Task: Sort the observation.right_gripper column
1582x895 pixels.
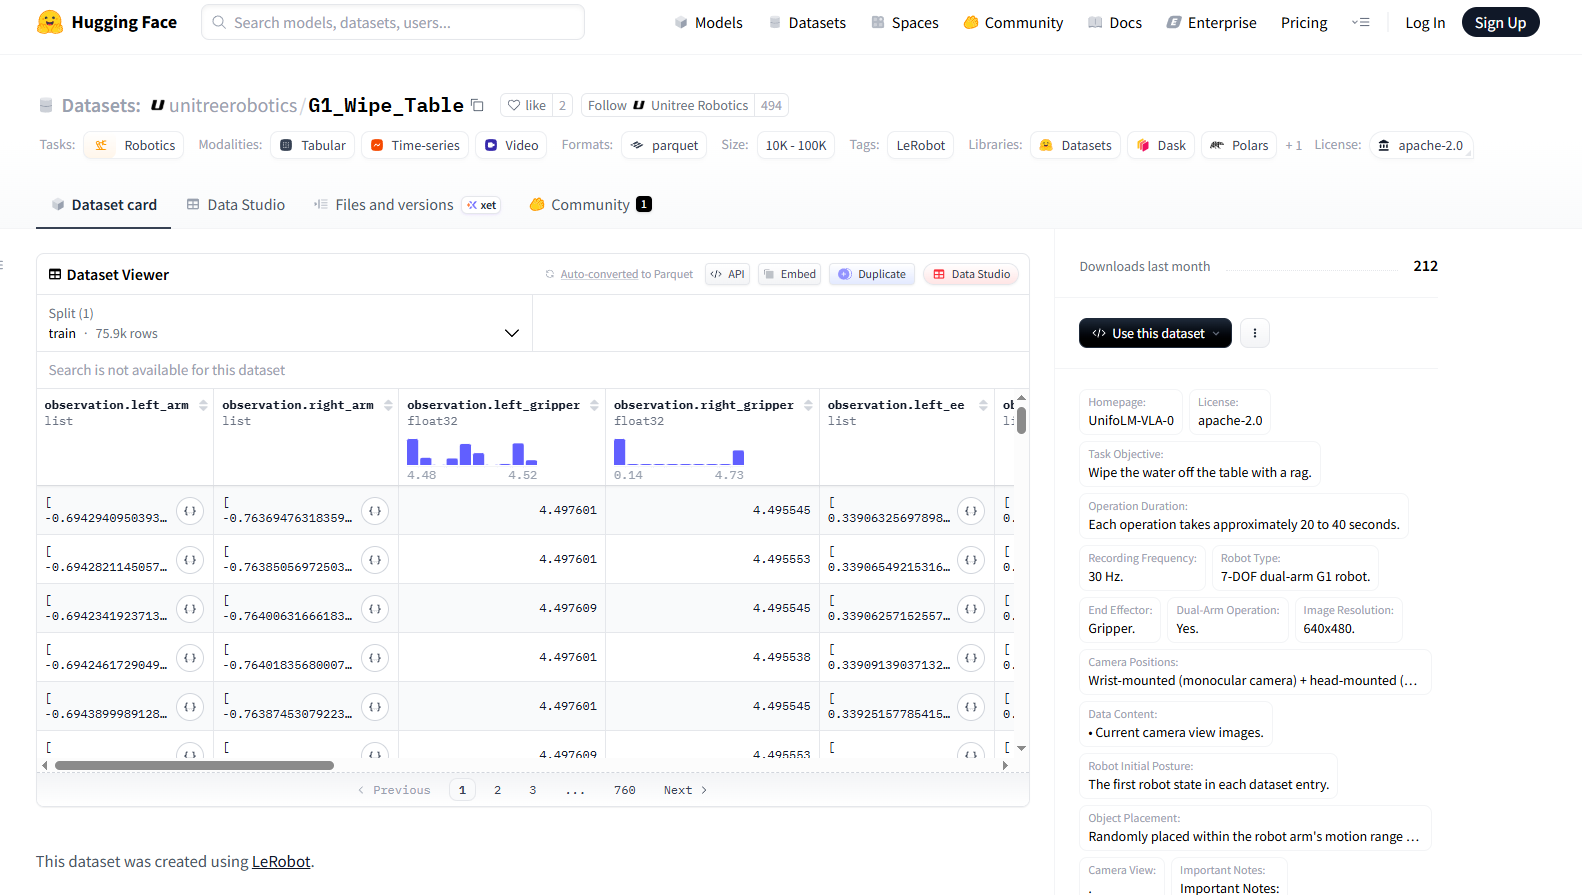Action: pos(808,405)
